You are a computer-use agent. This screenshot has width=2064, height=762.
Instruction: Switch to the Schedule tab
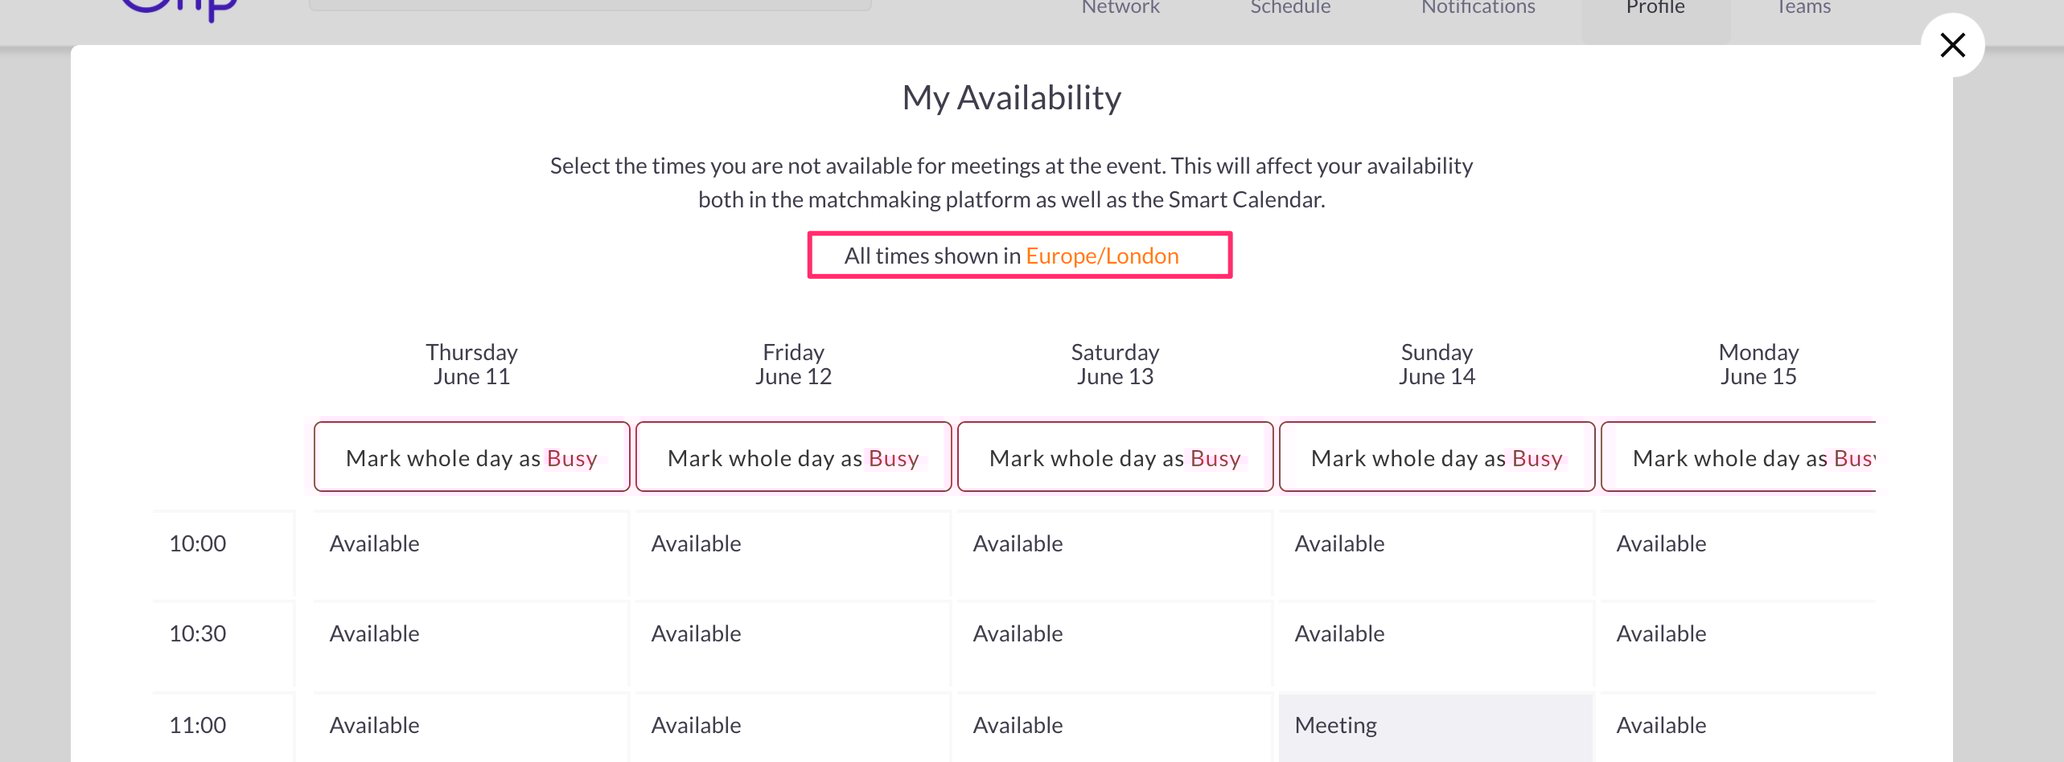click(x=1290, y=8)
